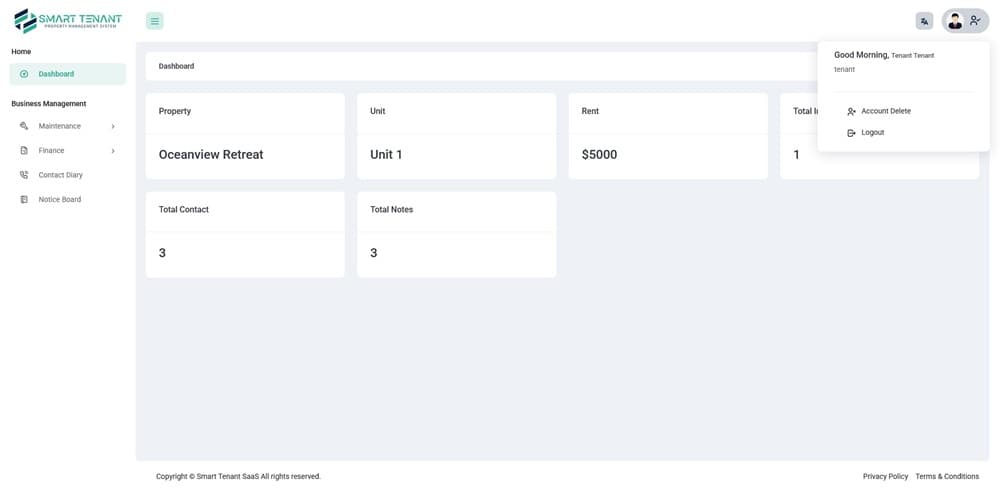Click the Oceanview Retreat property card

(245, 136)
